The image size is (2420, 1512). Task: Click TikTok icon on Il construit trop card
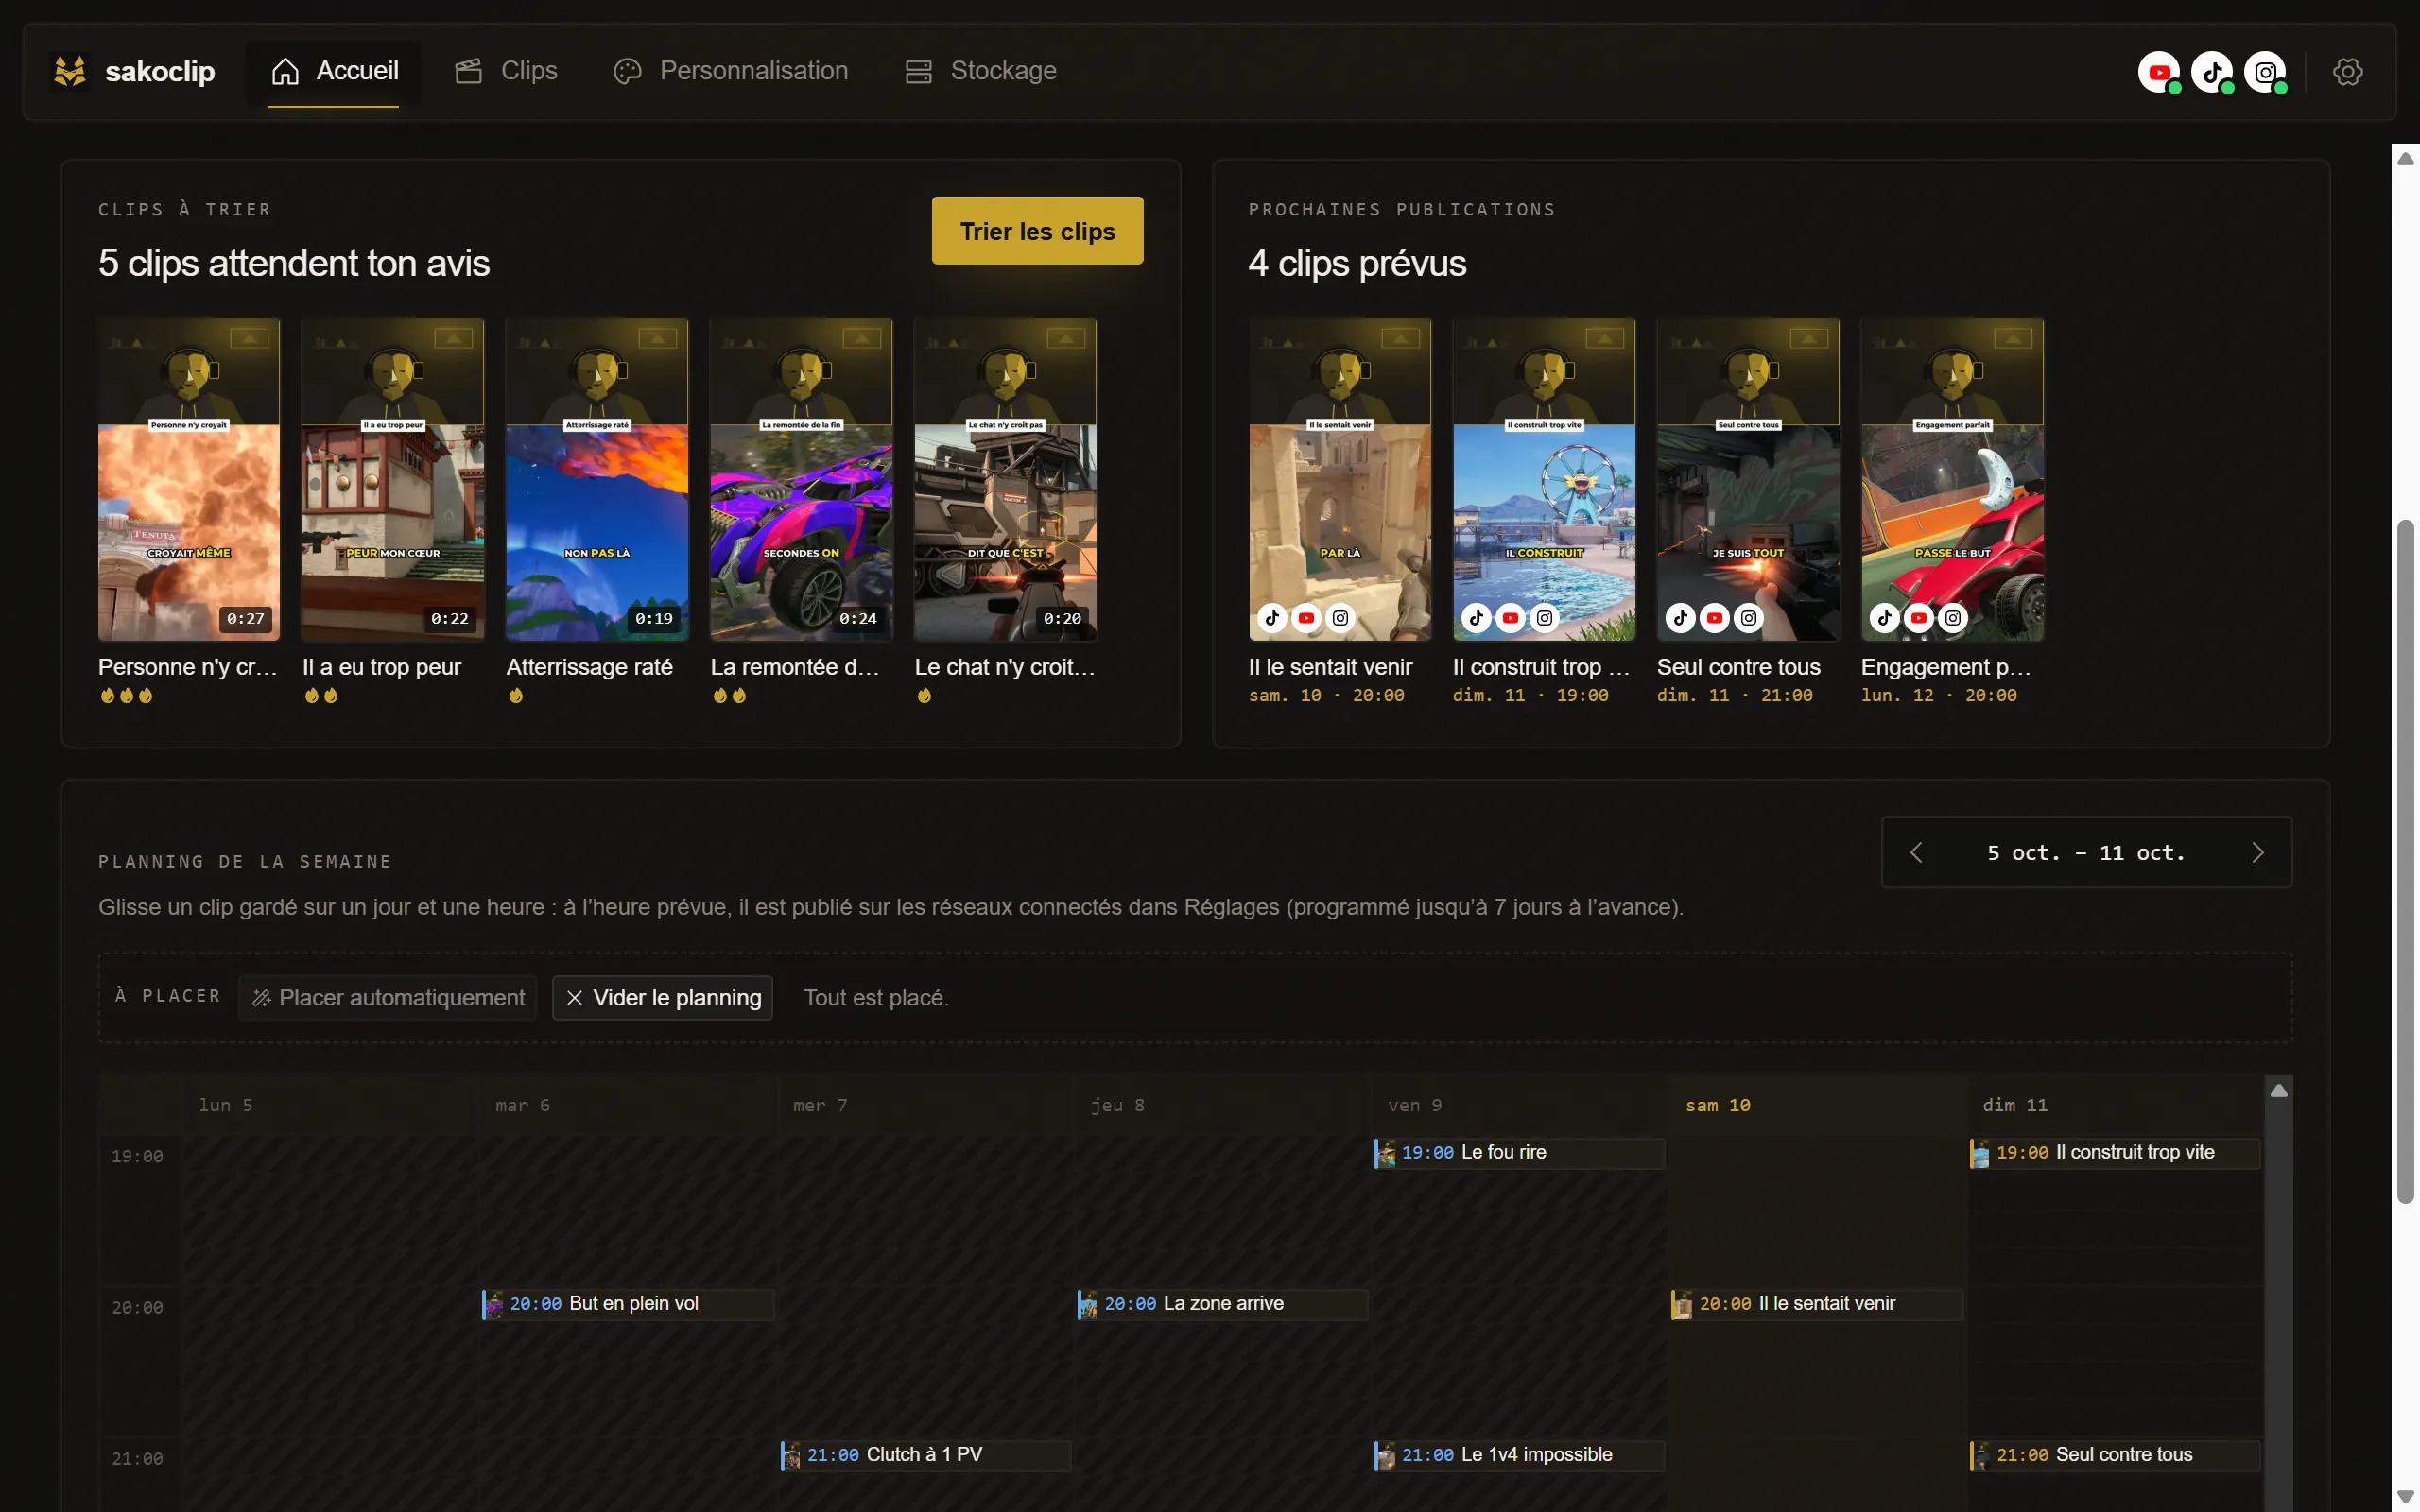pyautogui.click(x=1476, y=618)
